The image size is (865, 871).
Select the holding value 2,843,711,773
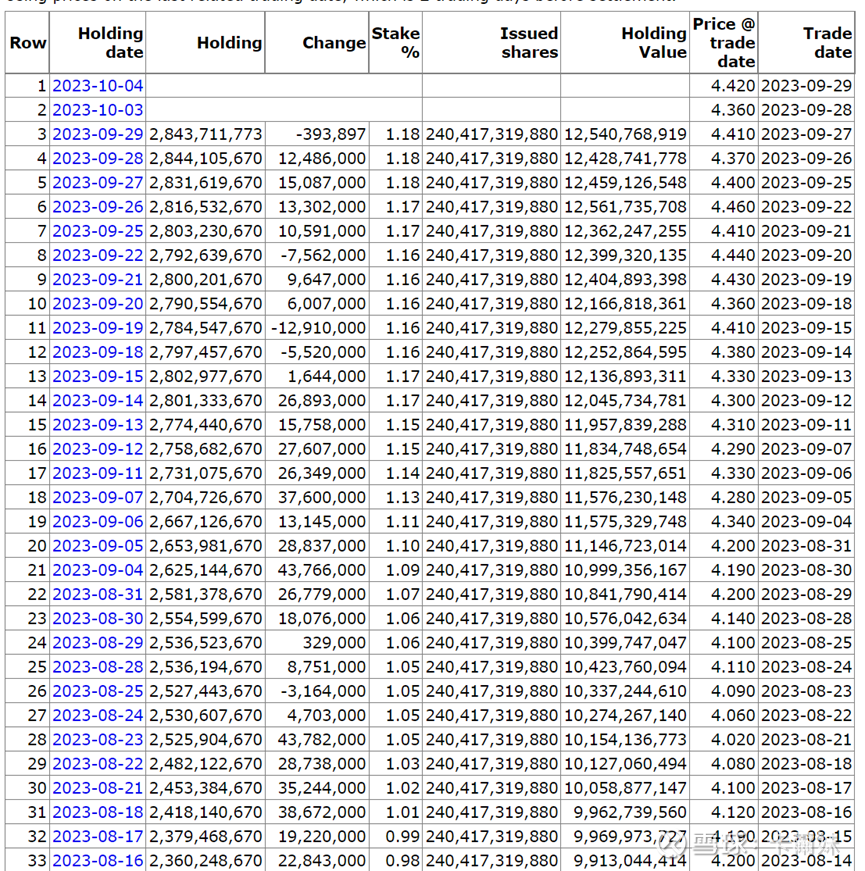206,134
